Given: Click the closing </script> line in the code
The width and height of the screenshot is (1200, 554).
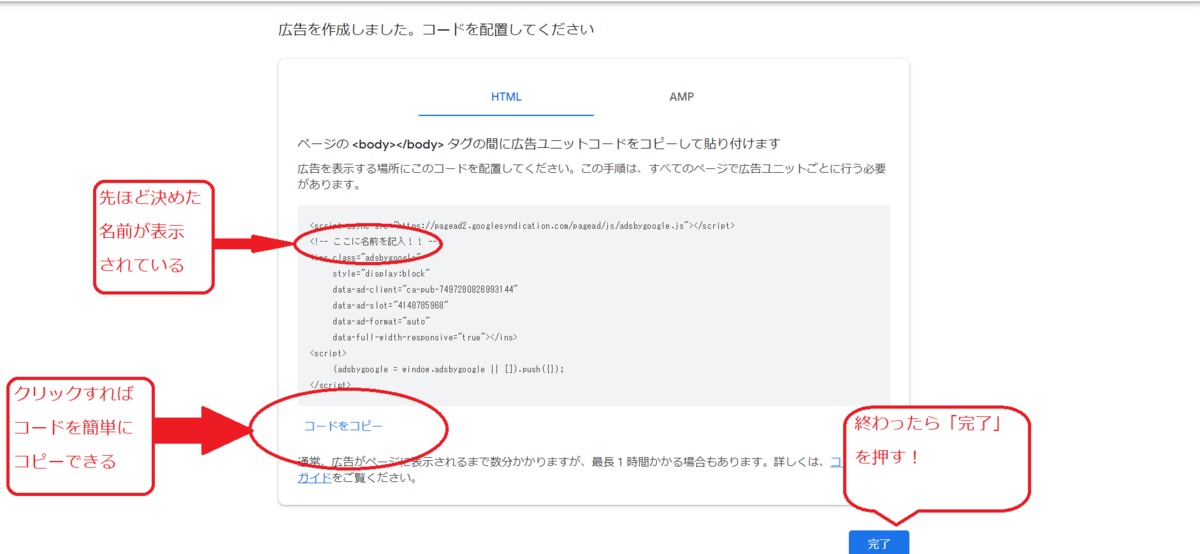Looking at the screenshot, I should click(331, 384).
